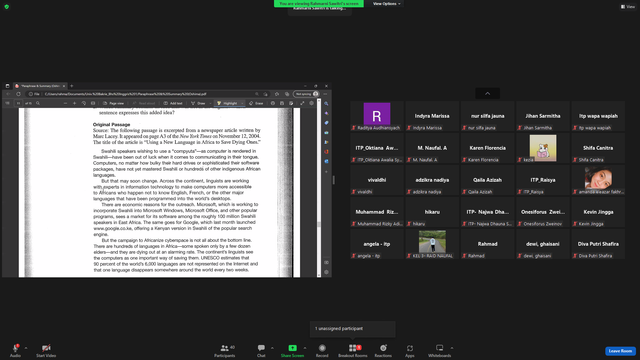
Task: Click the PDF zoom in plus icon
Action: 74,103
